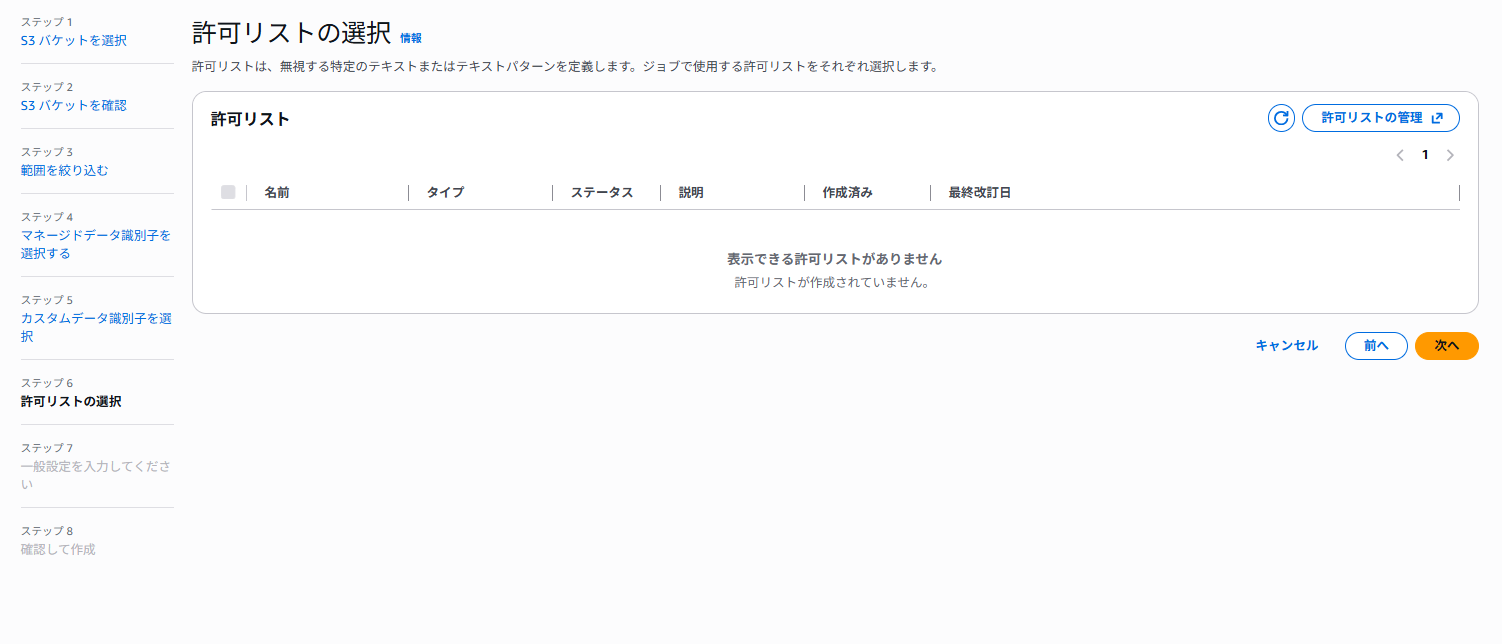The height and width of the screenshot is (644, 1502).
Task: Click step 8 確認して作成
Action: click(58, 549)
